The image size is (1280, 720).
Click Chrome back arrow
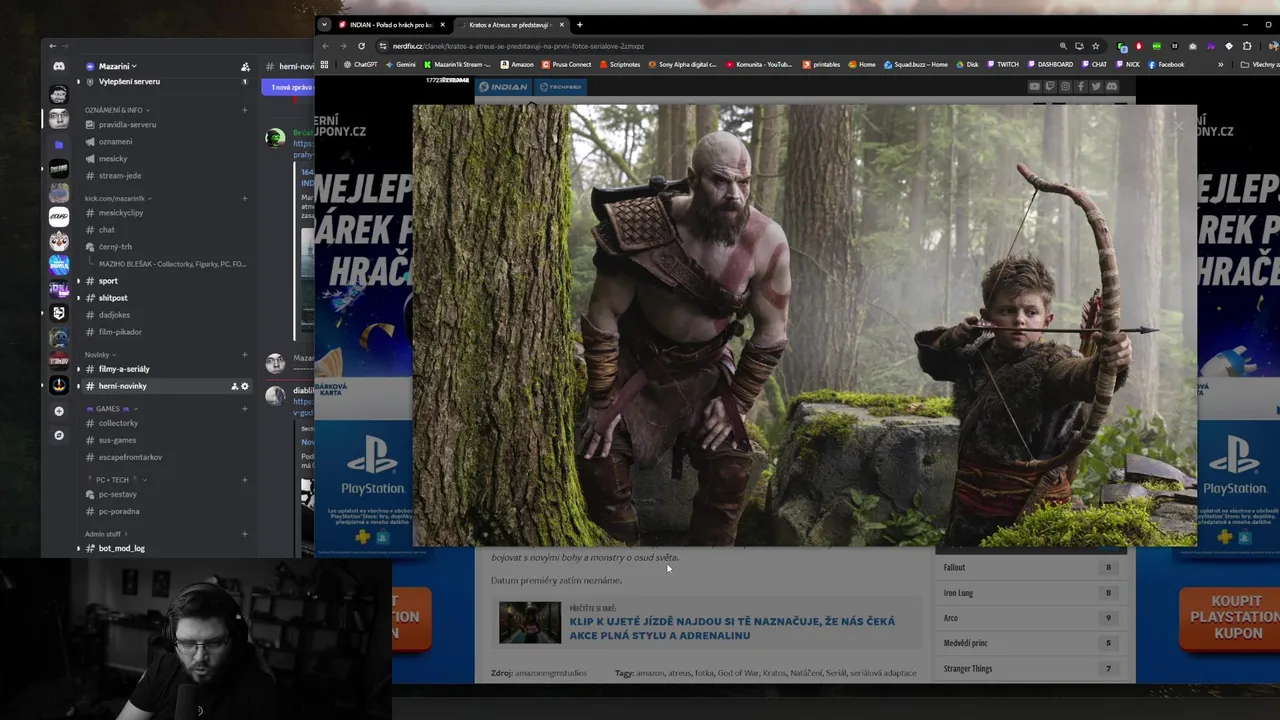(325, 46)
